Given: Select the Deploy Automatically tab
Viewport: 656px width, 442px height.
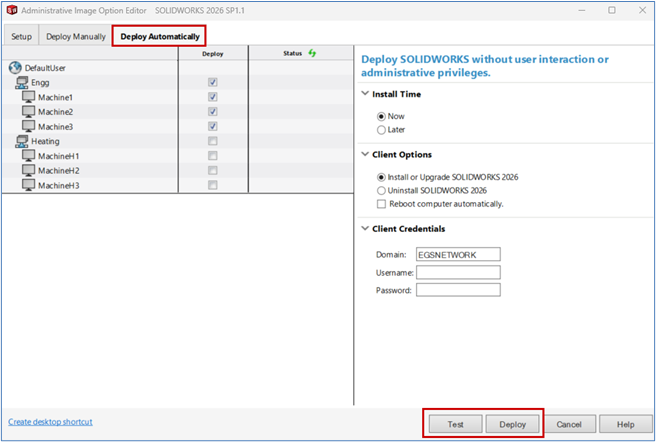Looking at the screenshot, I should [159, 36].
